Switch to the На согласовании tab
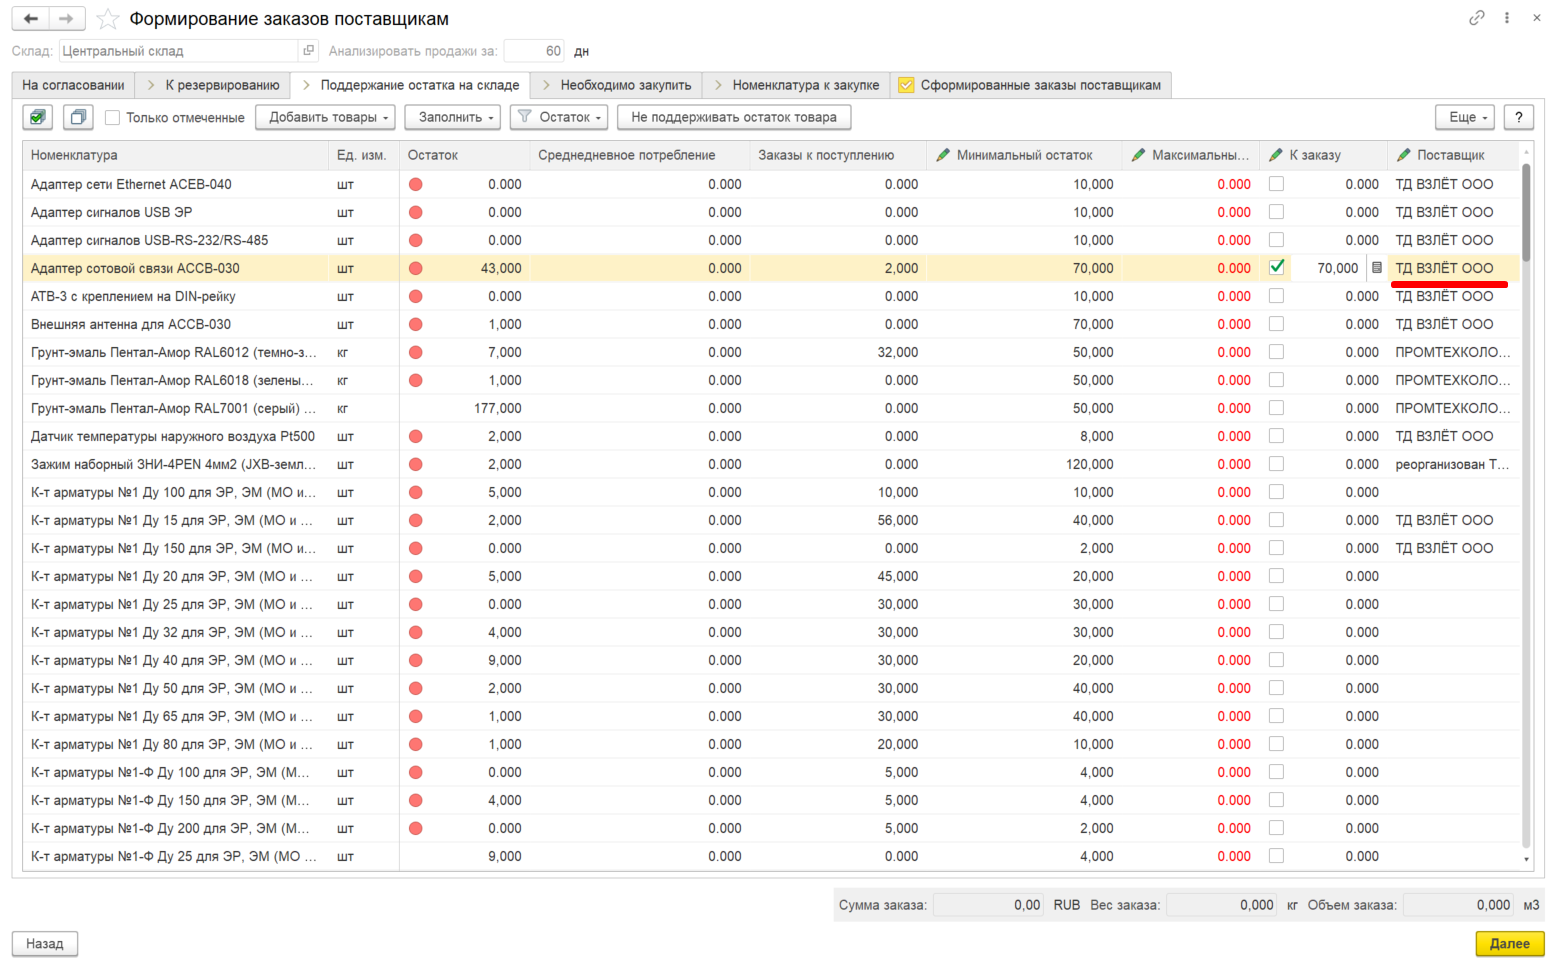Image resolution: width=1555 pixels, height=970 pixels. (73, 85)
